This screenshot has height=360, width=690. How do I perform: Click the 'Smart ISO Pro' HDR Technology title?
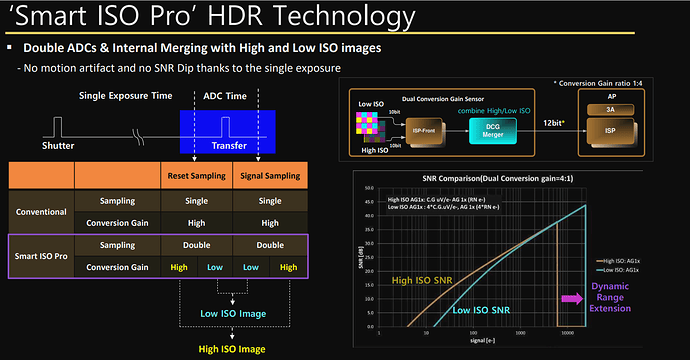212,16
